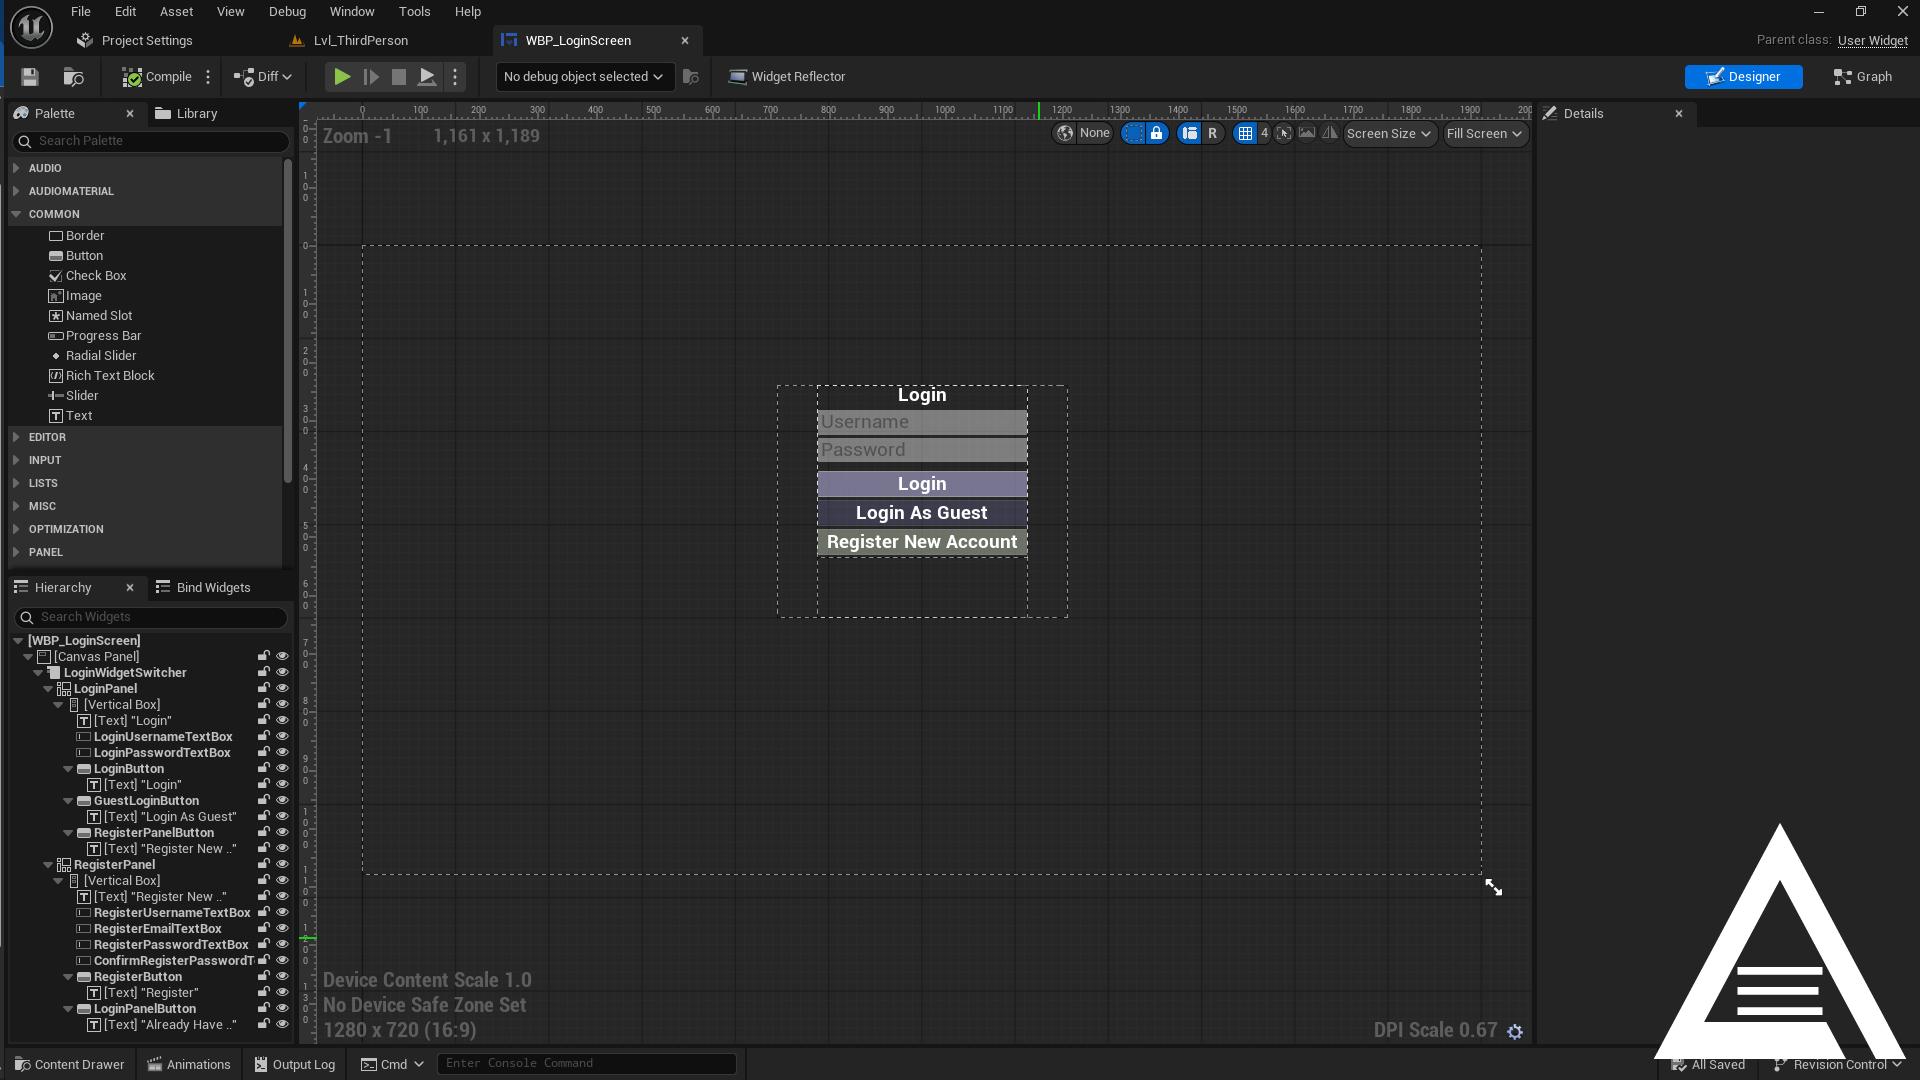Select Slider widget in palette

pyautogui.click(x=73, y=396)
